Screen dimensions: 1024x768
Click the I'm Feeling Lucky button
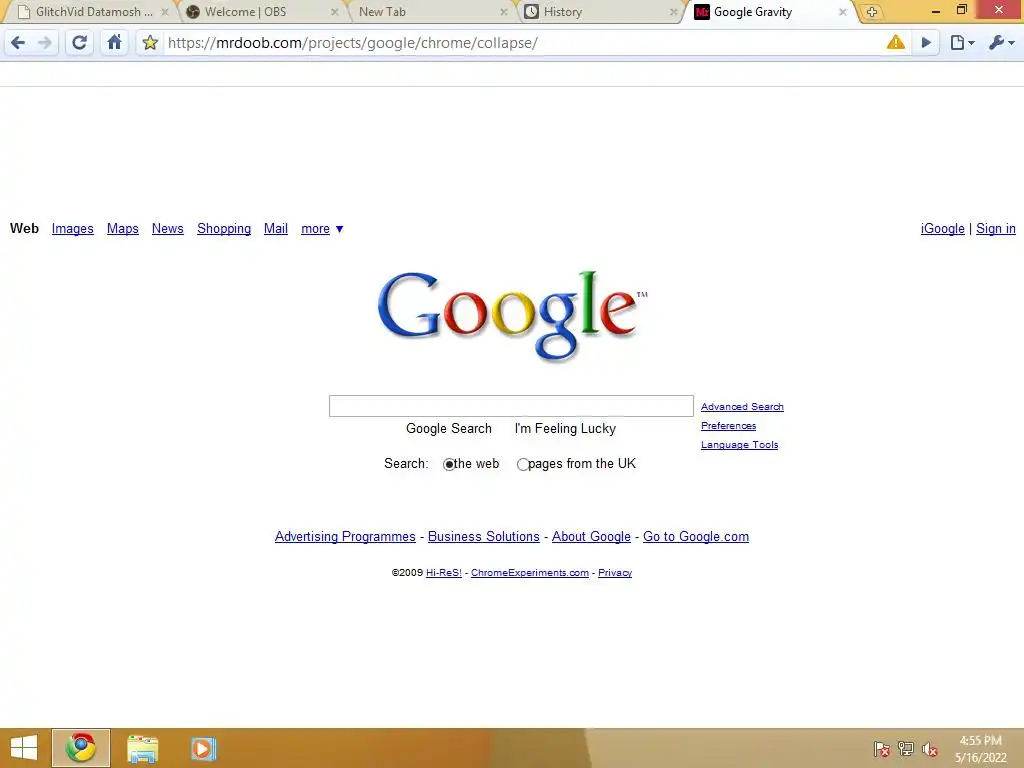(565, 428)
